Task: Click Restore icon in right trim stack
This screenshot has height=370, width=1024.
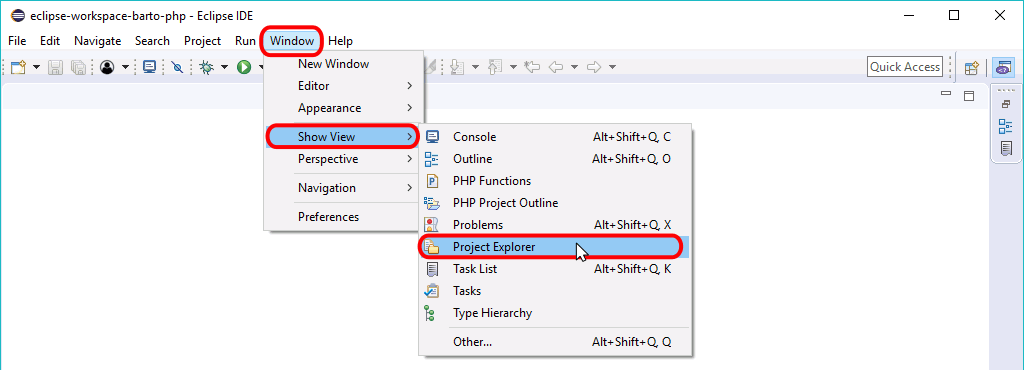Action: coord(1006,104)
